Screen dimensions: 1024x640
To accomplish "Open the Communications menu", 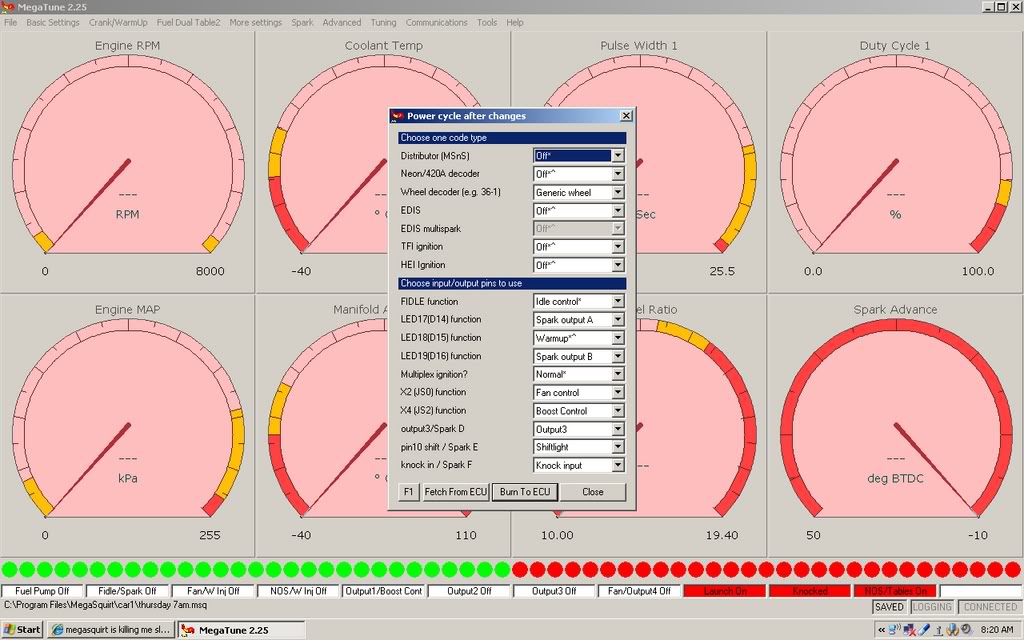I will (436, 22).
